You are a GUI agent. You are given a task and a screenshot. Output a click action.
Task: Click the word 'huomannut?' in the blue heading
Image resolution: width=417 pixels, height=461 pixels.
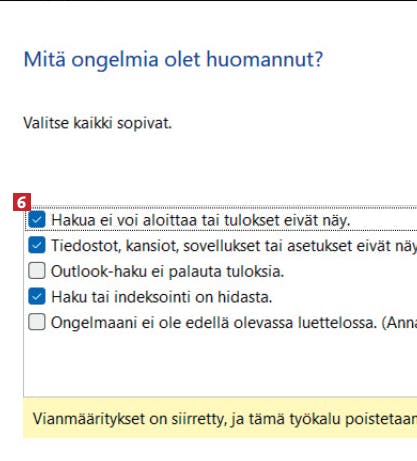[x=265, y=60]
